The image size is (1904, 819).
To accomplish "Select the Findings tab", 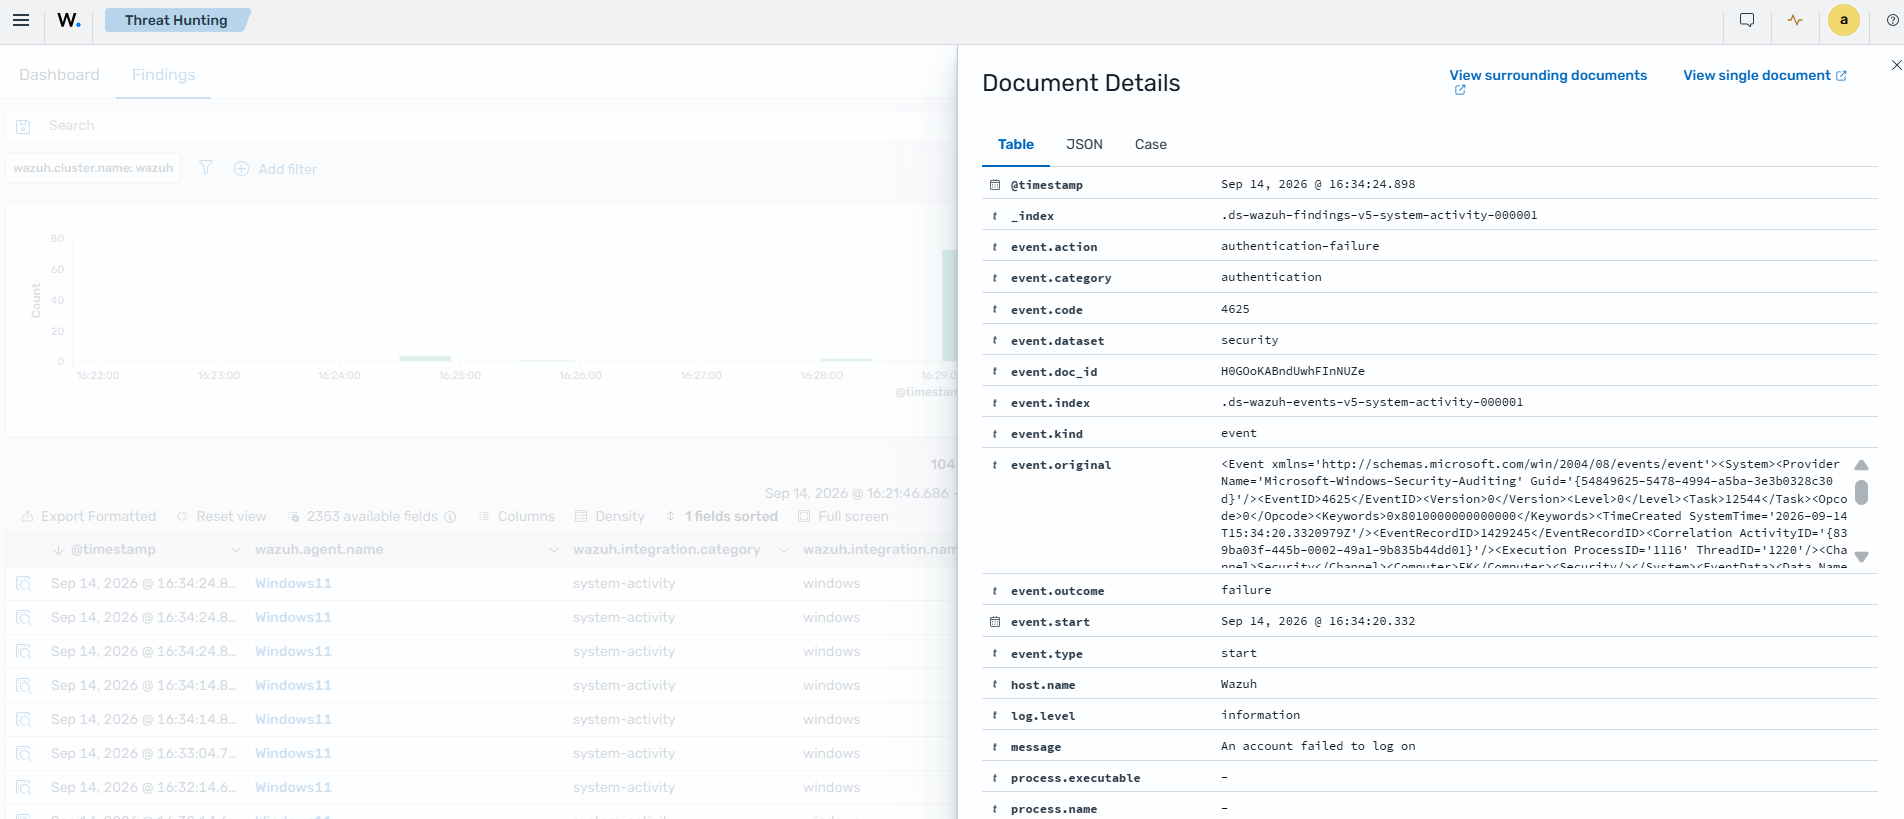I will click(164, 75).
